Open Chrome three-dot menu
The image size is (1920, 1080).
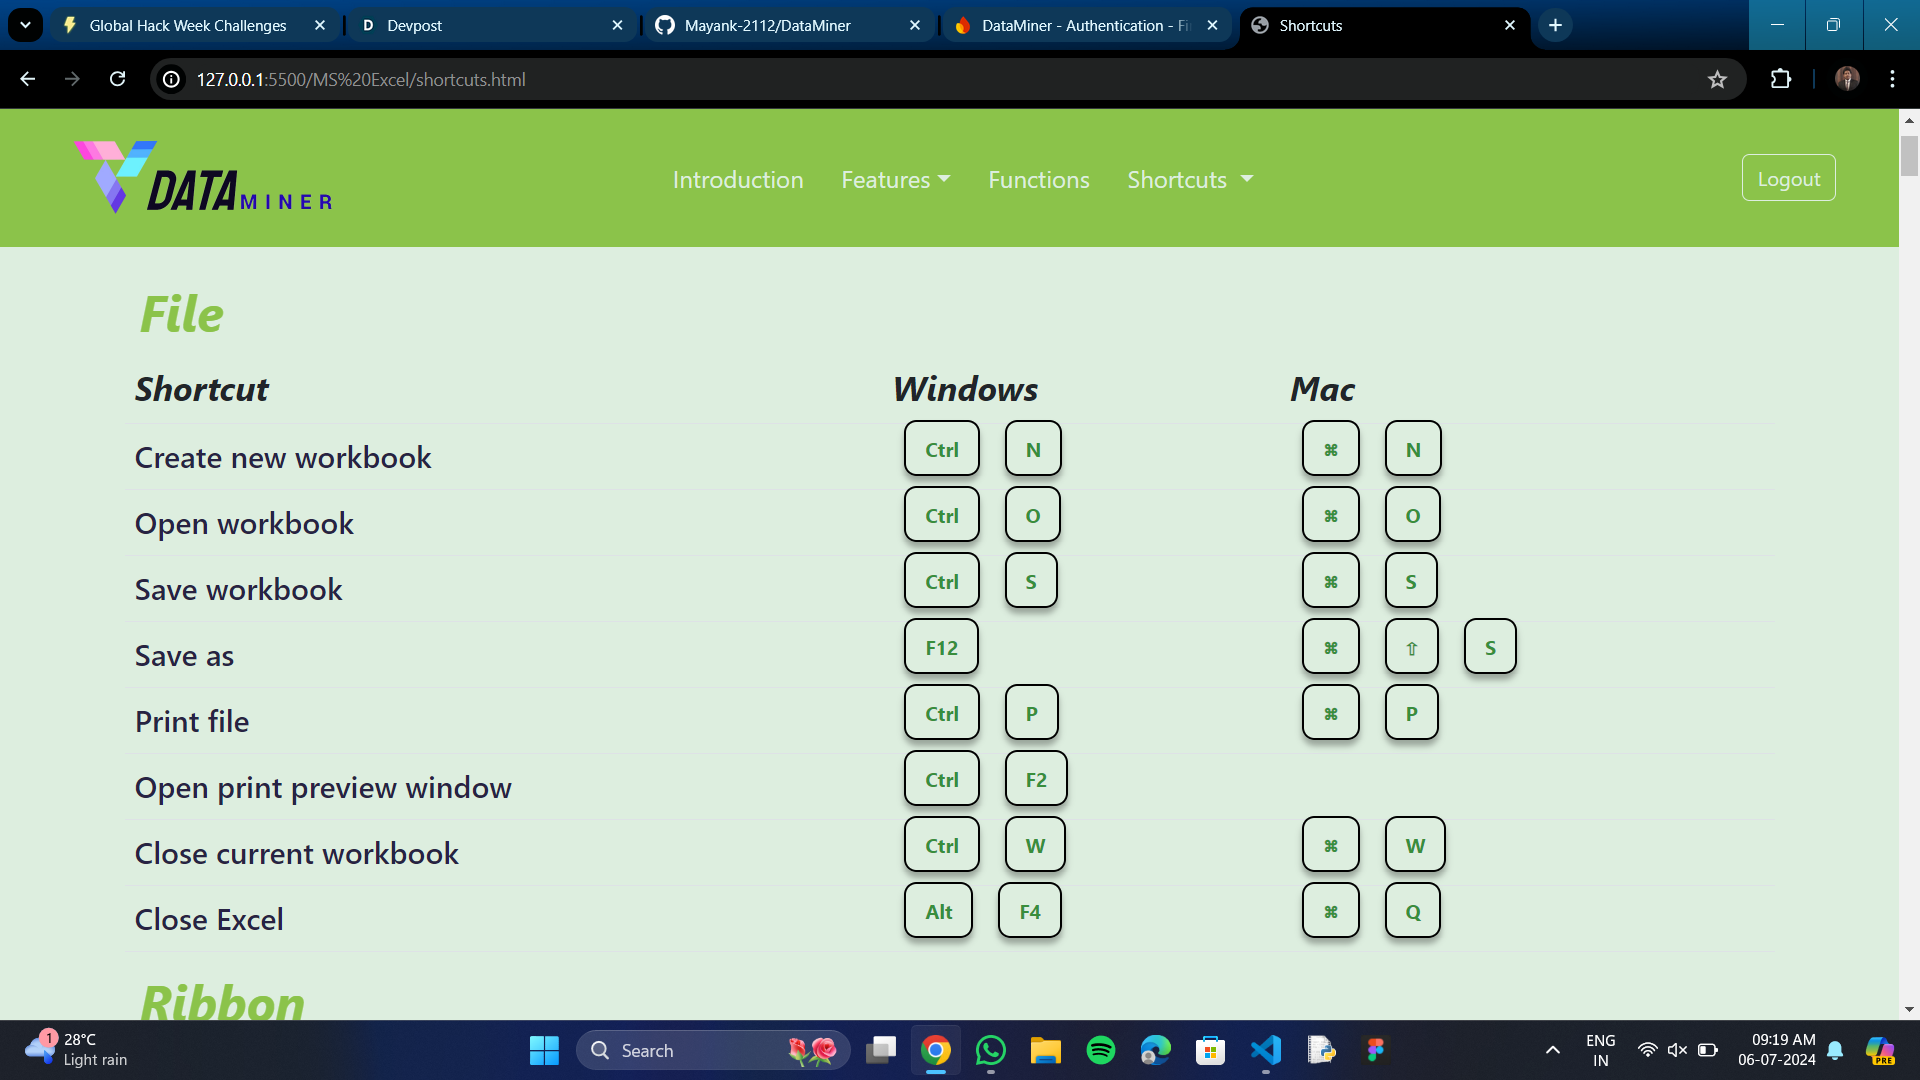tap(1892, 79)
